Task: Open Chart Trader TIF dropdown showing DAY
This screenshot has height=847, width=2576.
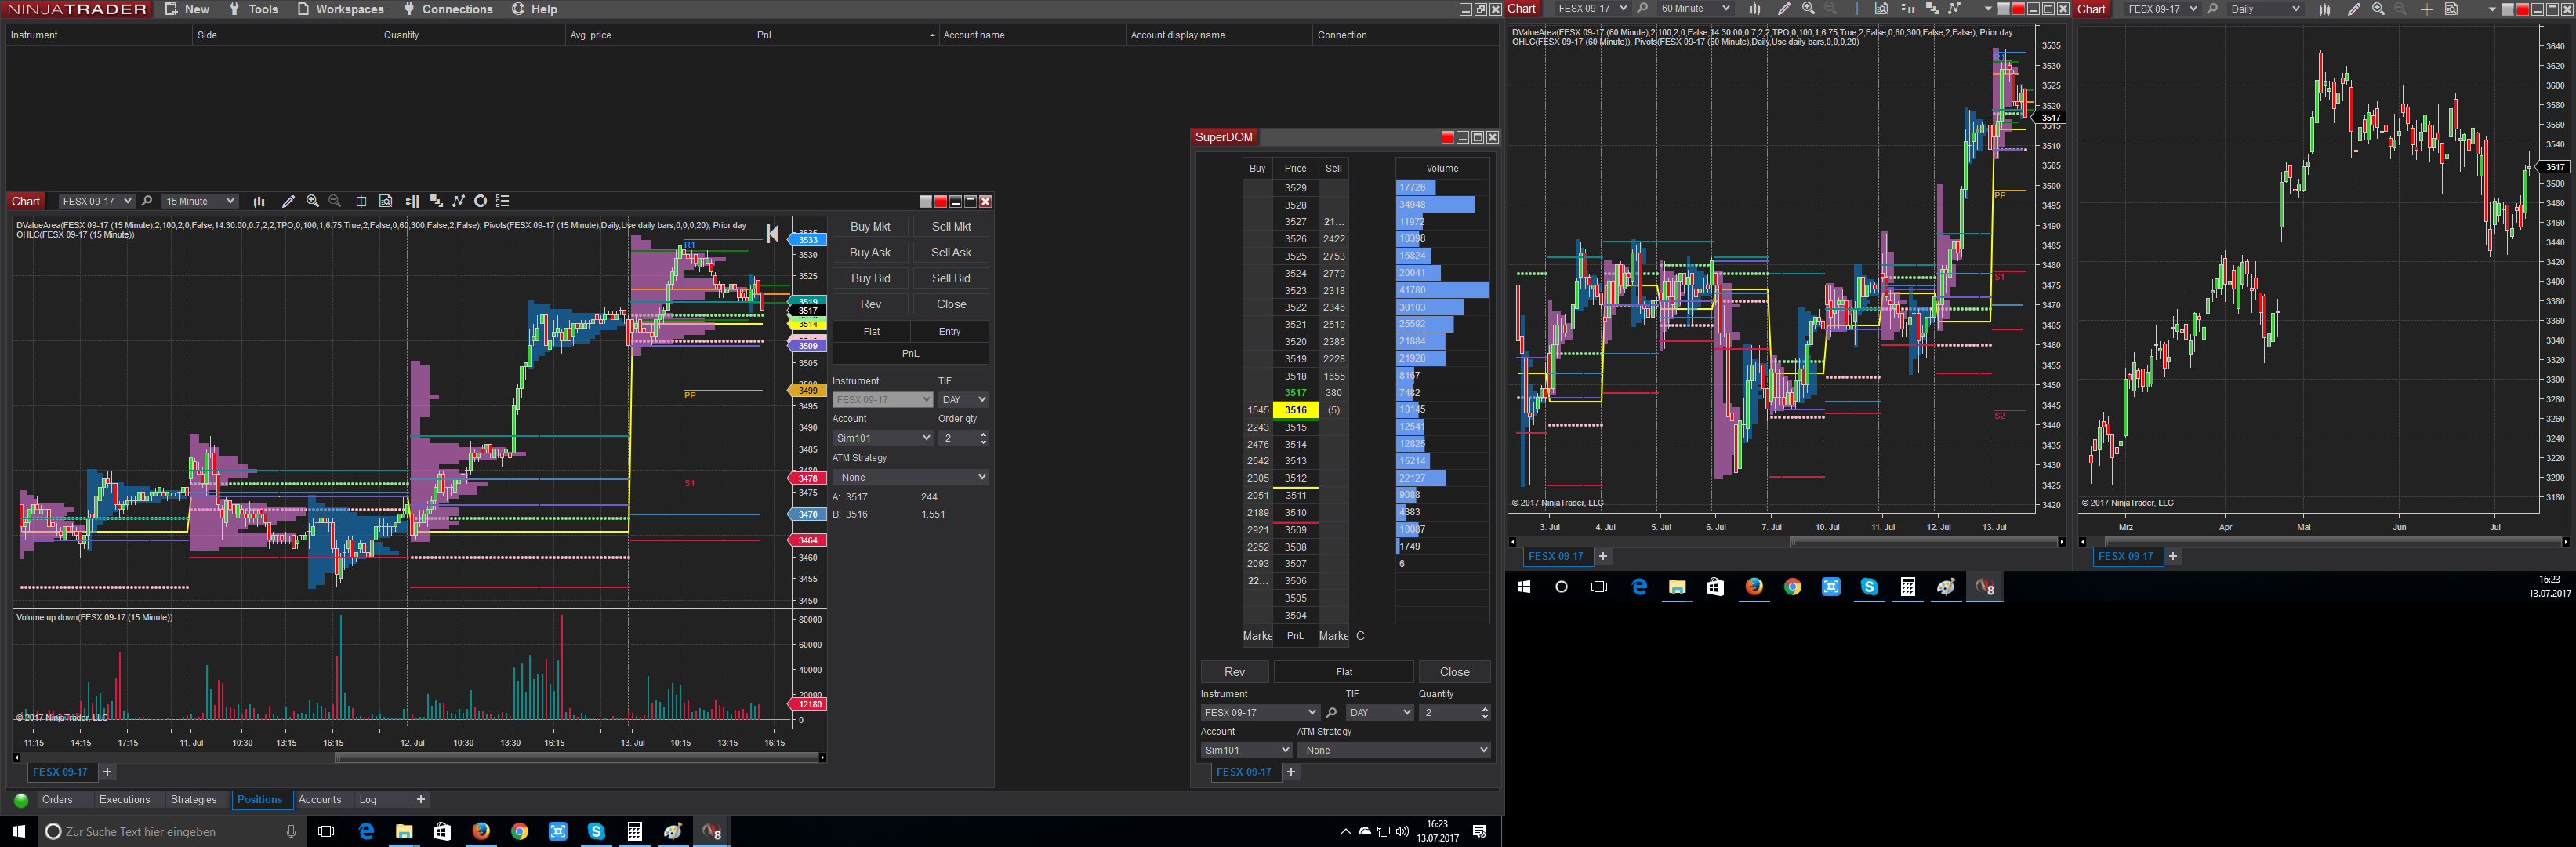Action: (x=963, y=400)
